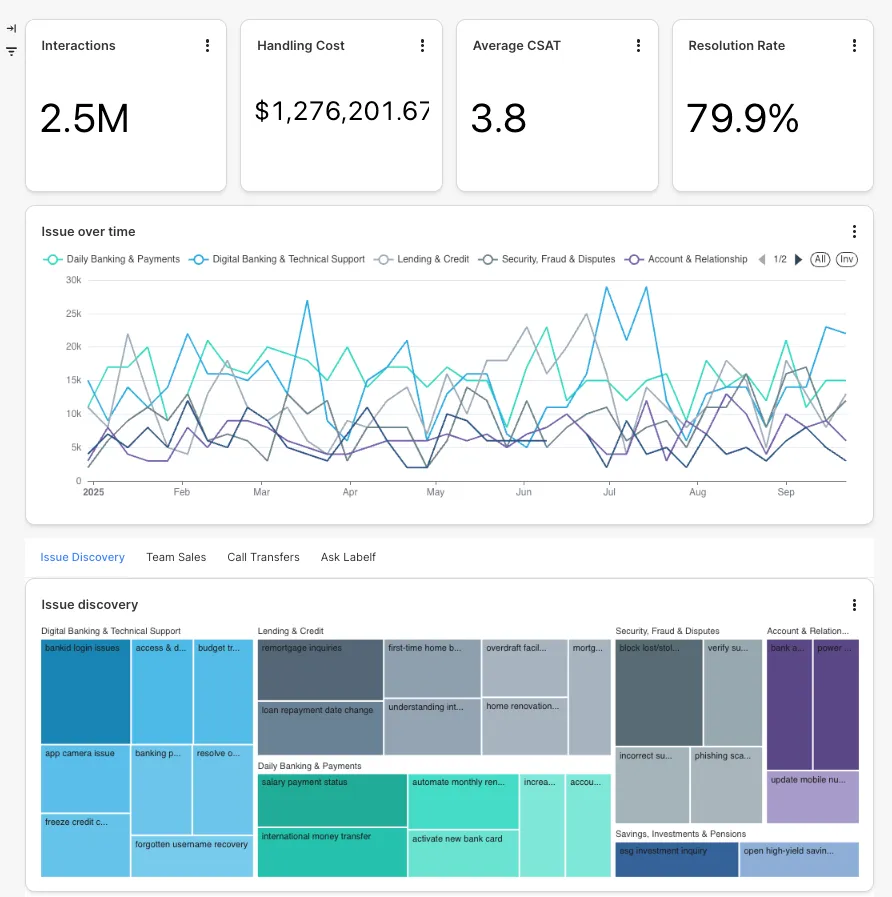Switch to the Call Transfers tab

[263, 557]
